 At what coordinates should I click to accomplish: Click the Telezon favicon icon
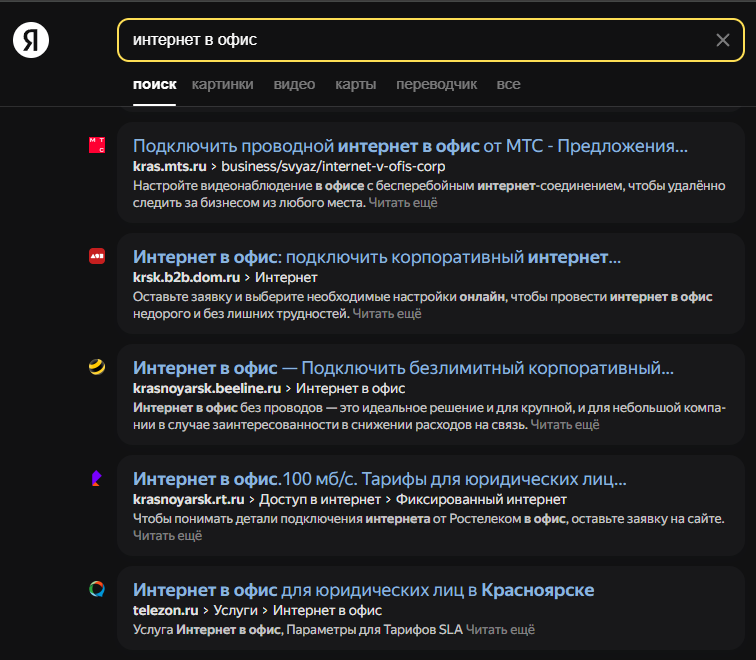97,589
